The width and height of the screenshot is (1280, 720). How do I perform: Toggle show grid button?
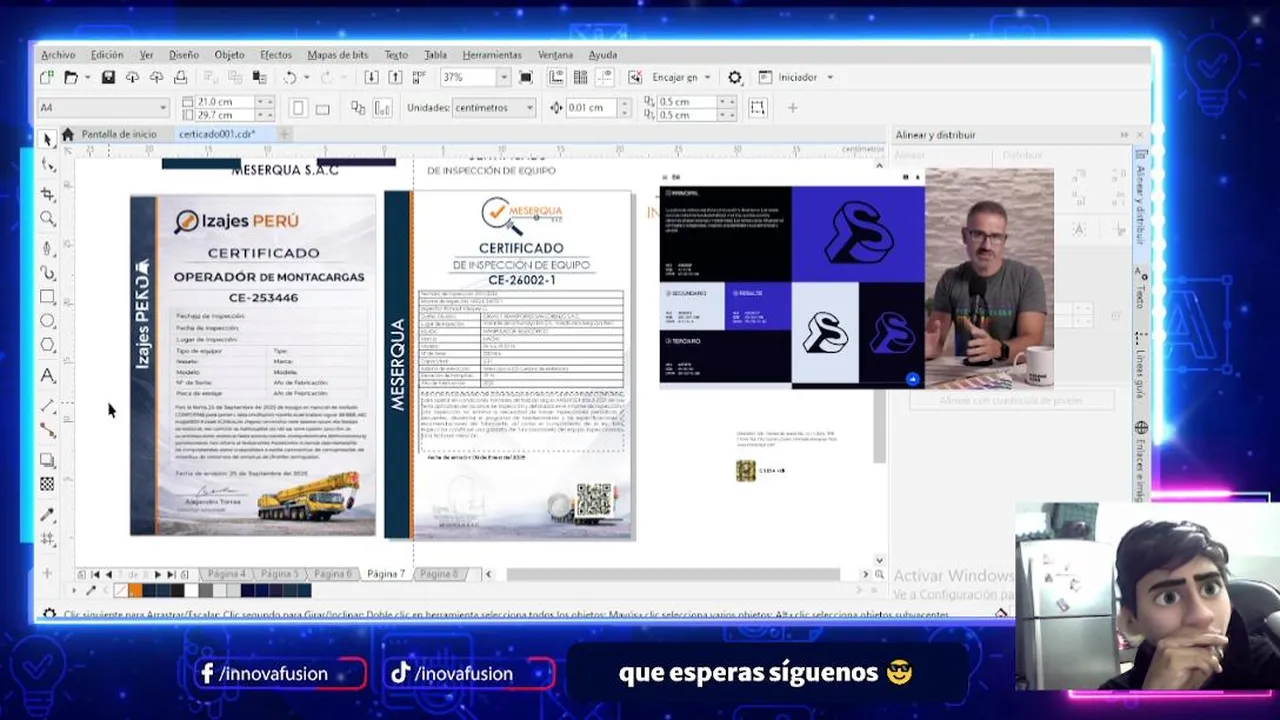click(x=580, y=77)
